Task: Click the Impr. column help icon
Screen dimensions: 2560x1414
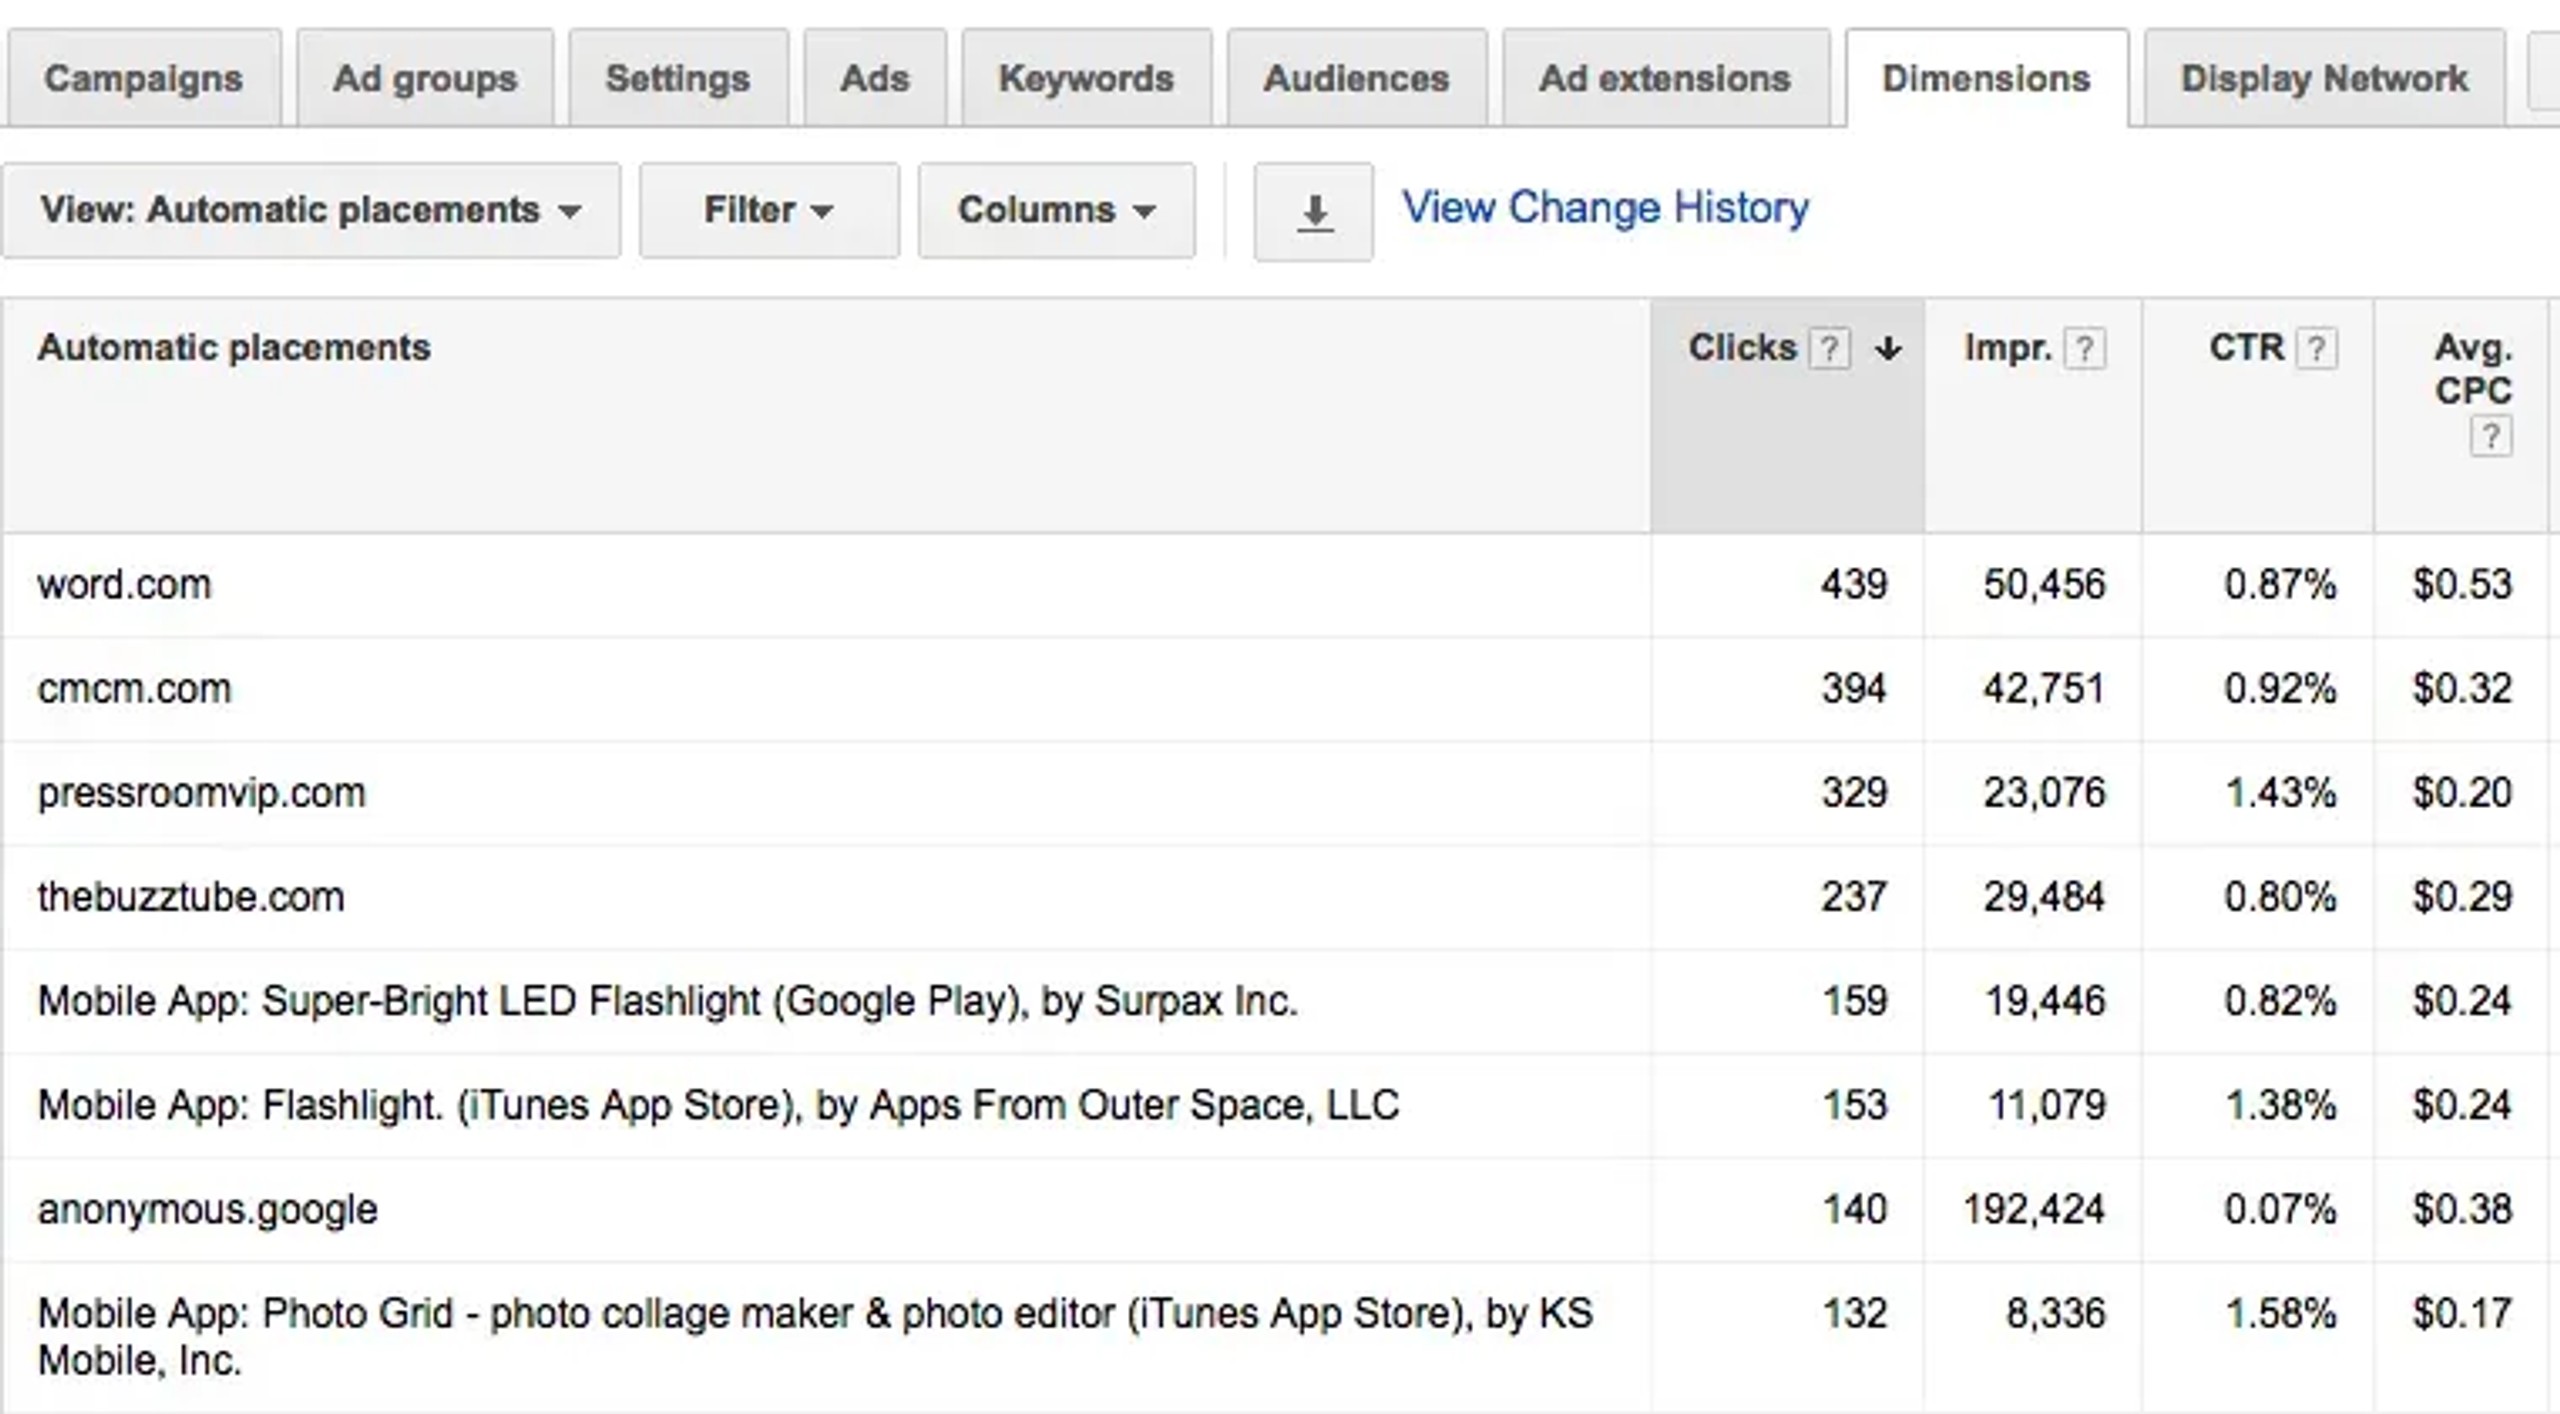Action: pos(2085,349)
